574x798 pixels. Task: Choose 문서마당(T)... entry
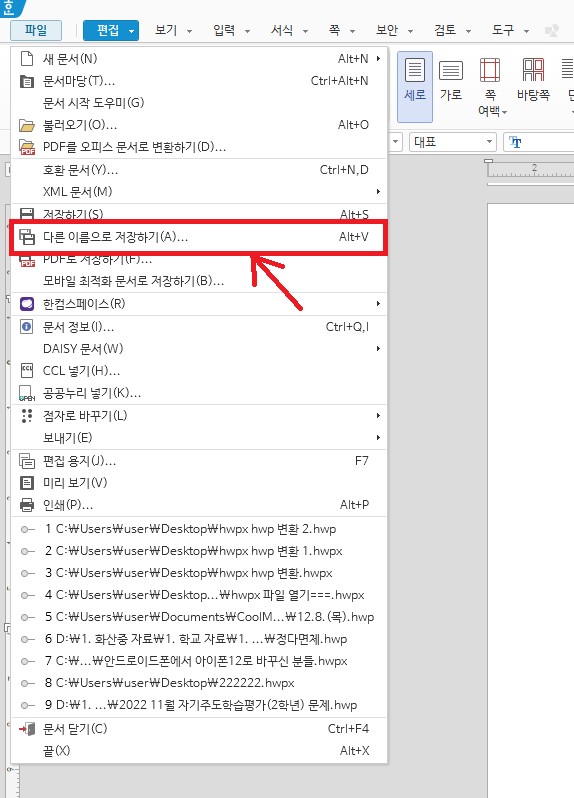tap(199, 81)
